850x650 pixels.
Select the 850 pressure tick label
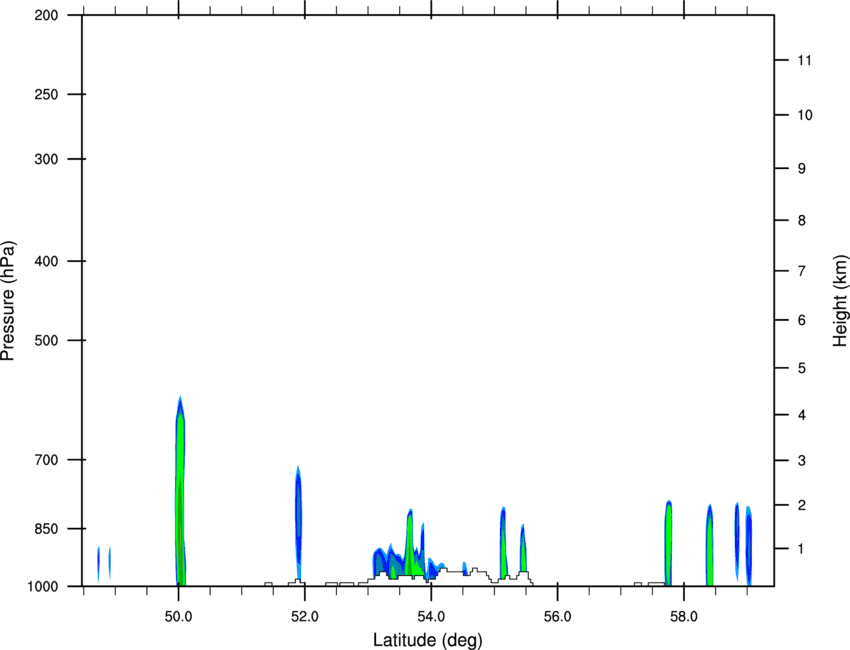point(46,529)
